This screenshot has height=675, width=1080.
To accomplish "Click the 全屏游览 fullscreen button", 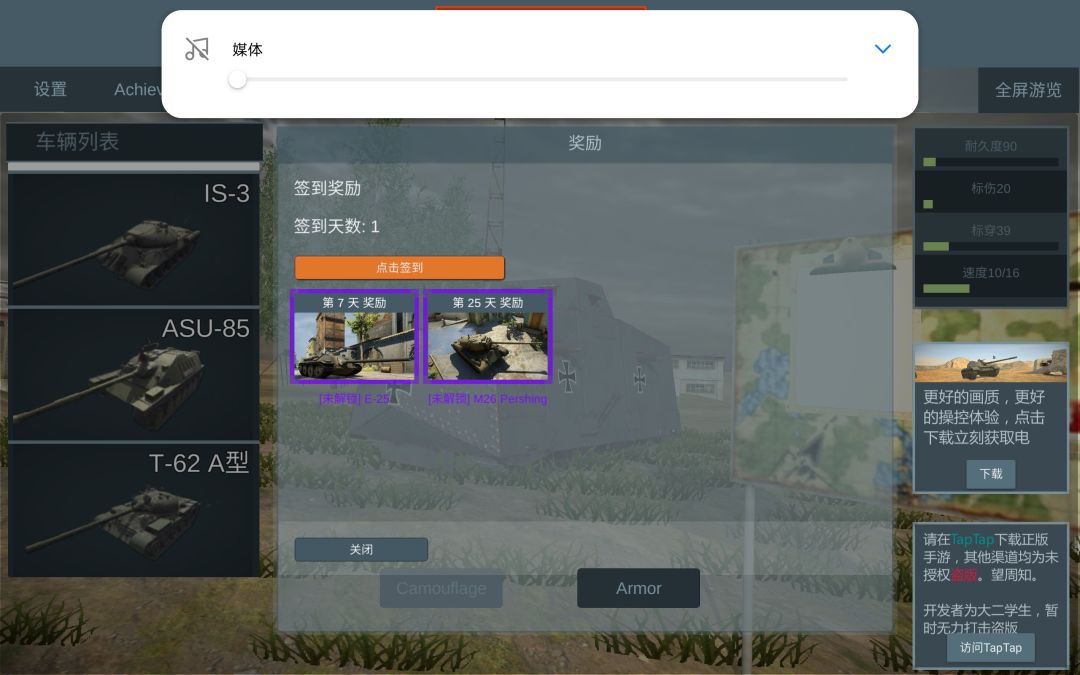I will 1028,90.
